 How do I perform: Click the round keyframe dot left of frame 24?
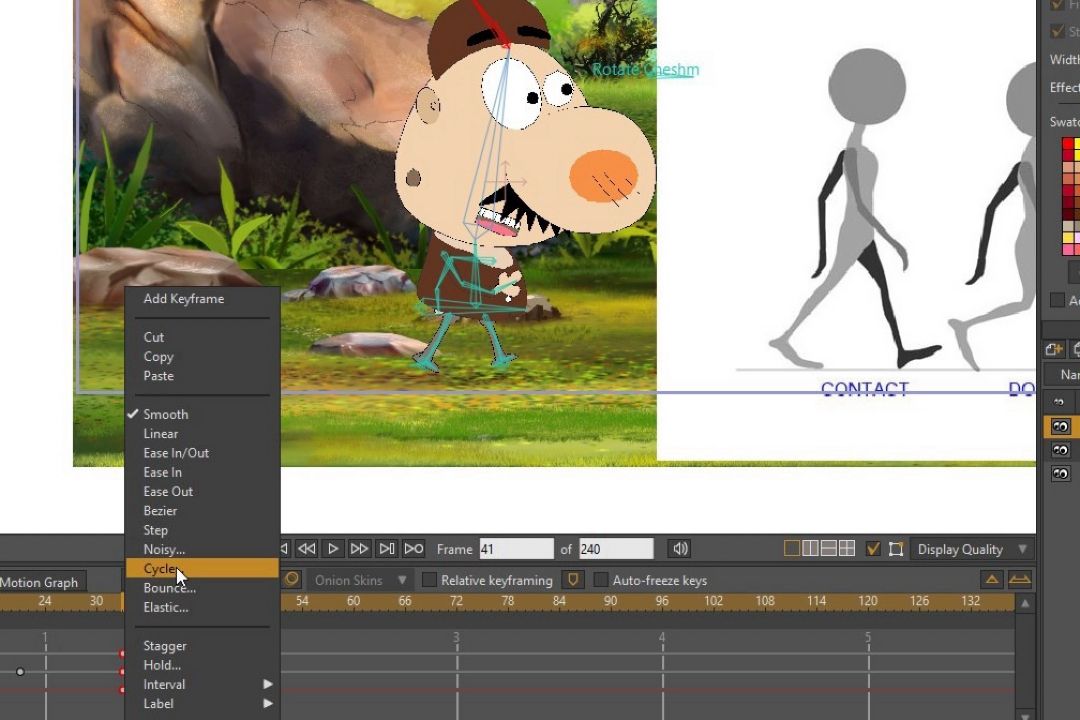click(x=20, y=671)
